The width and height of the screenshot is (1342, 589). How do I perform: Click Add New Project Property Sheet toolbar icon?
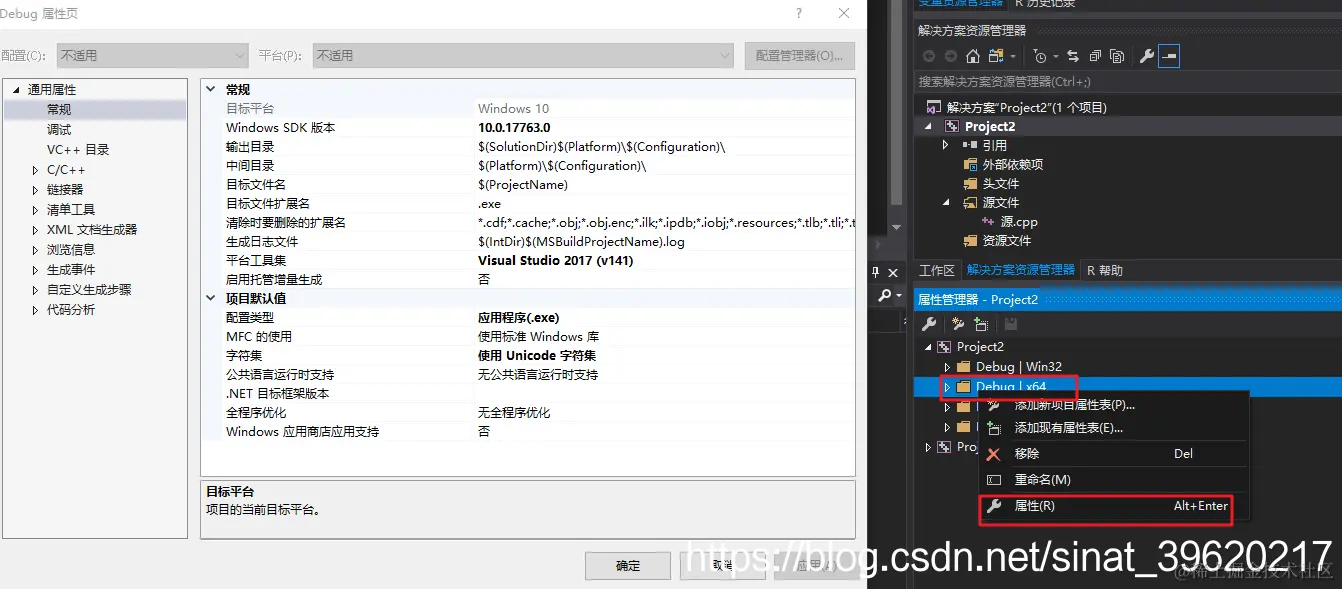[x=958, y=324]
